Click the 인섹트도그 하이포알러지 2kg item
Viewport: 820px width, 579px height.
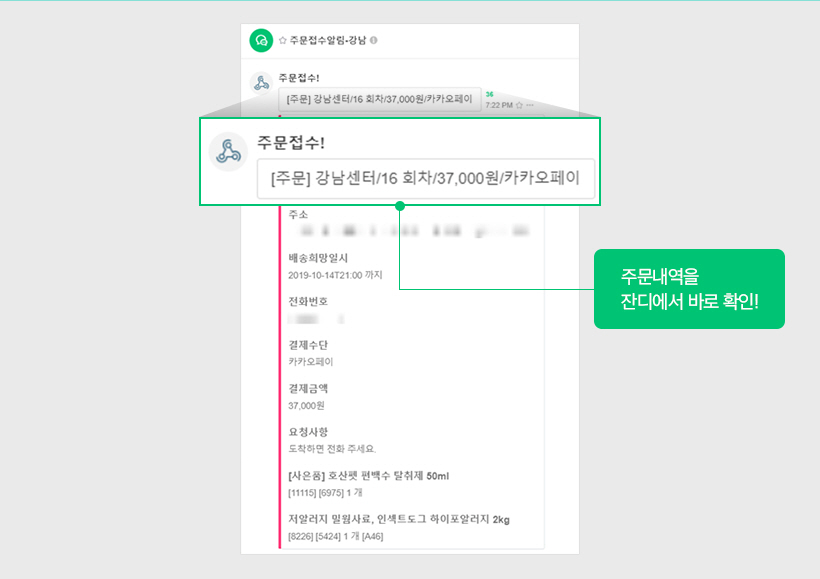tap(399, 520)
